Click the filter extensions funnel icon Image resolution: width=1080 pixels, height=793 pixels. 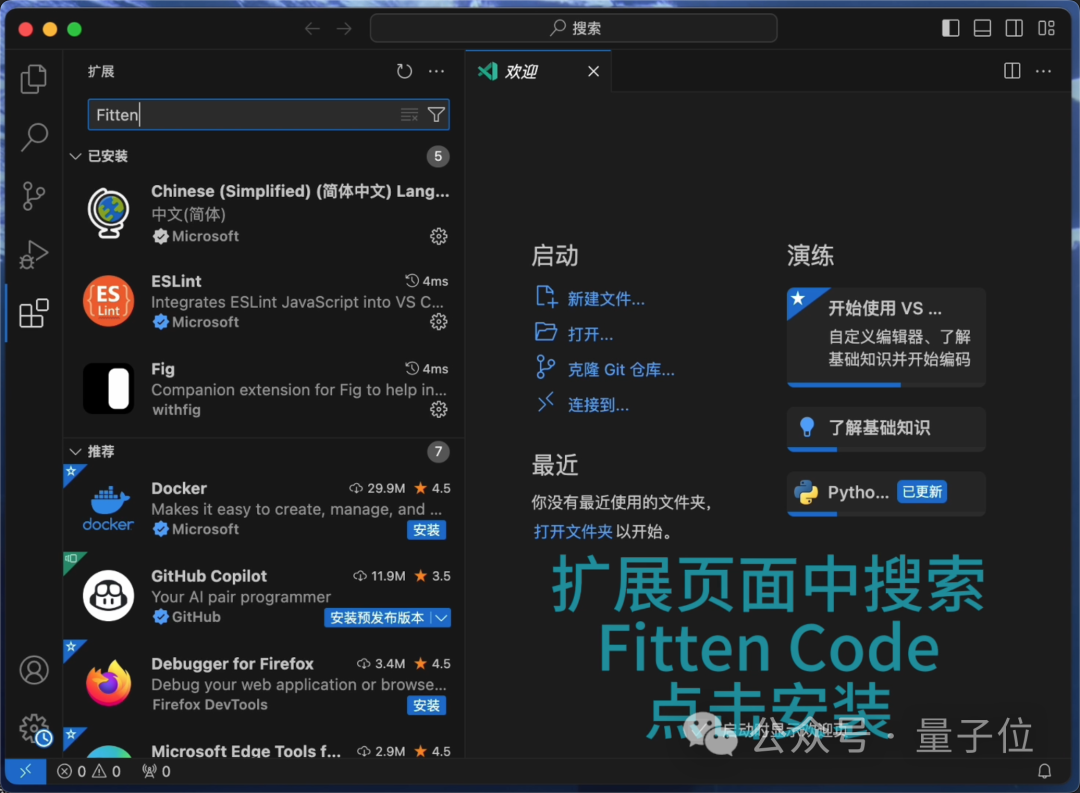436,114
